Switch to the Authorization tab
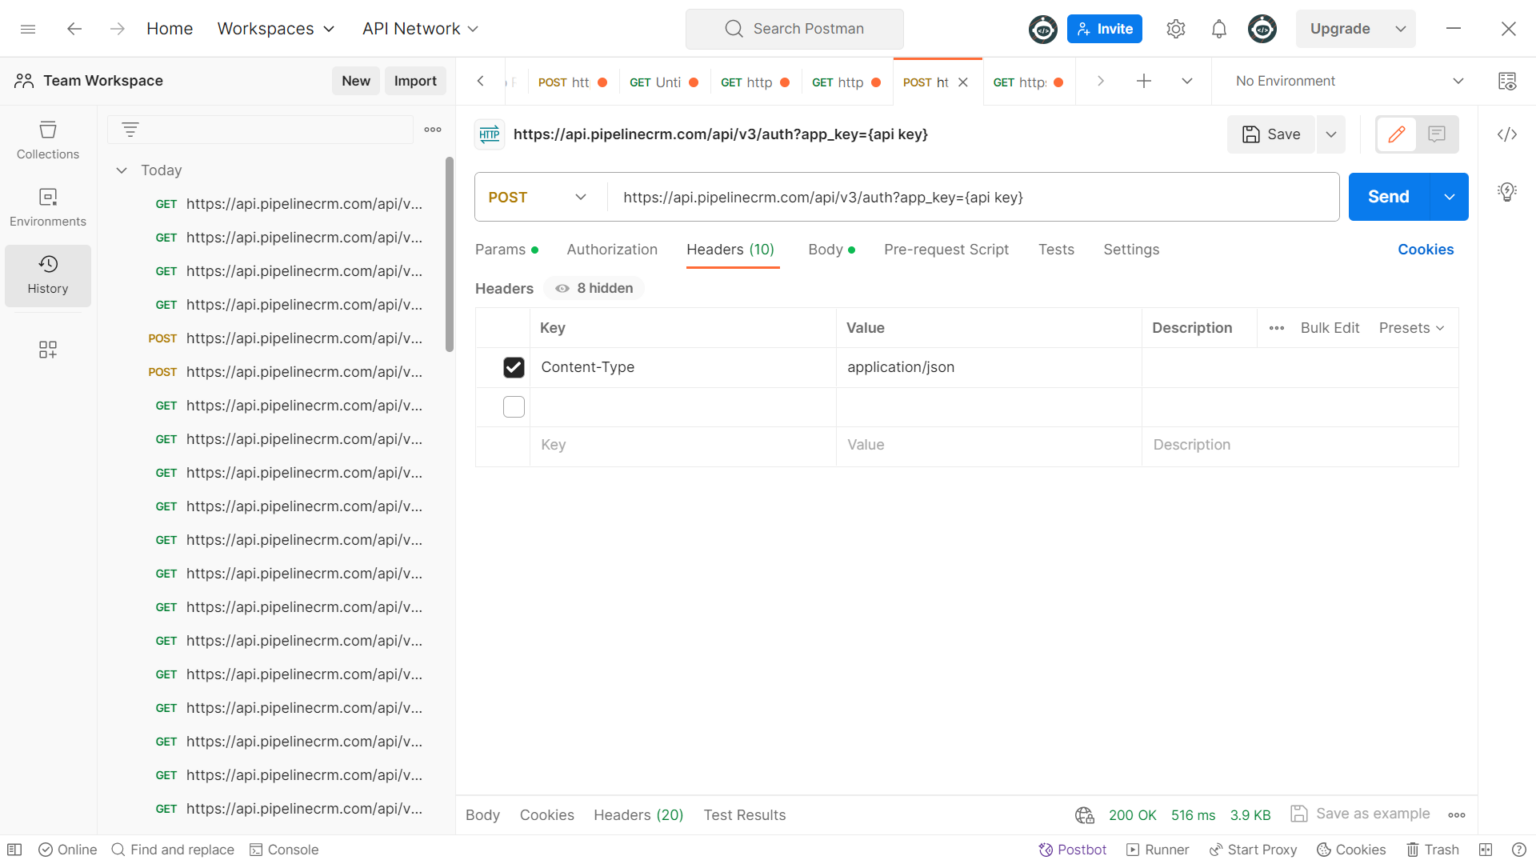Viewport: 1536px width, 864px height. (x=612, y=249)
